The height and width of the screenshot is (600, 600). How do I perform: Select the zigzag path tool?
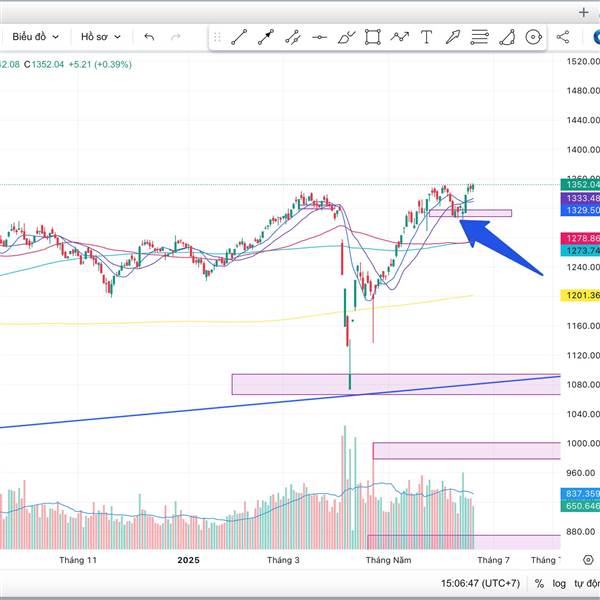399,37
